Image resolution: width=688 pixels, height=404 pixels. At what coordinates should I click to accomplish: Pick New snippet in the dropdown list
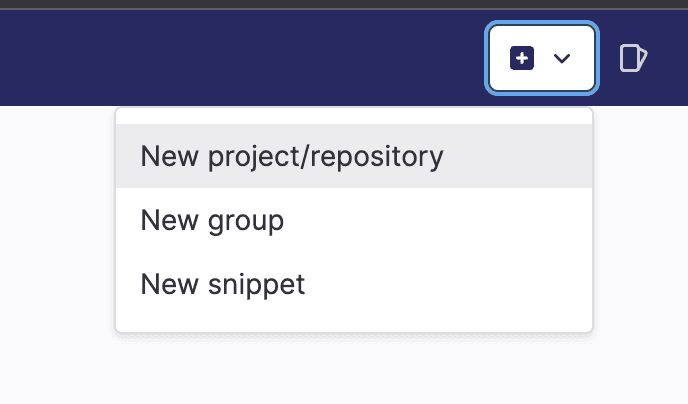click(223, 285)
